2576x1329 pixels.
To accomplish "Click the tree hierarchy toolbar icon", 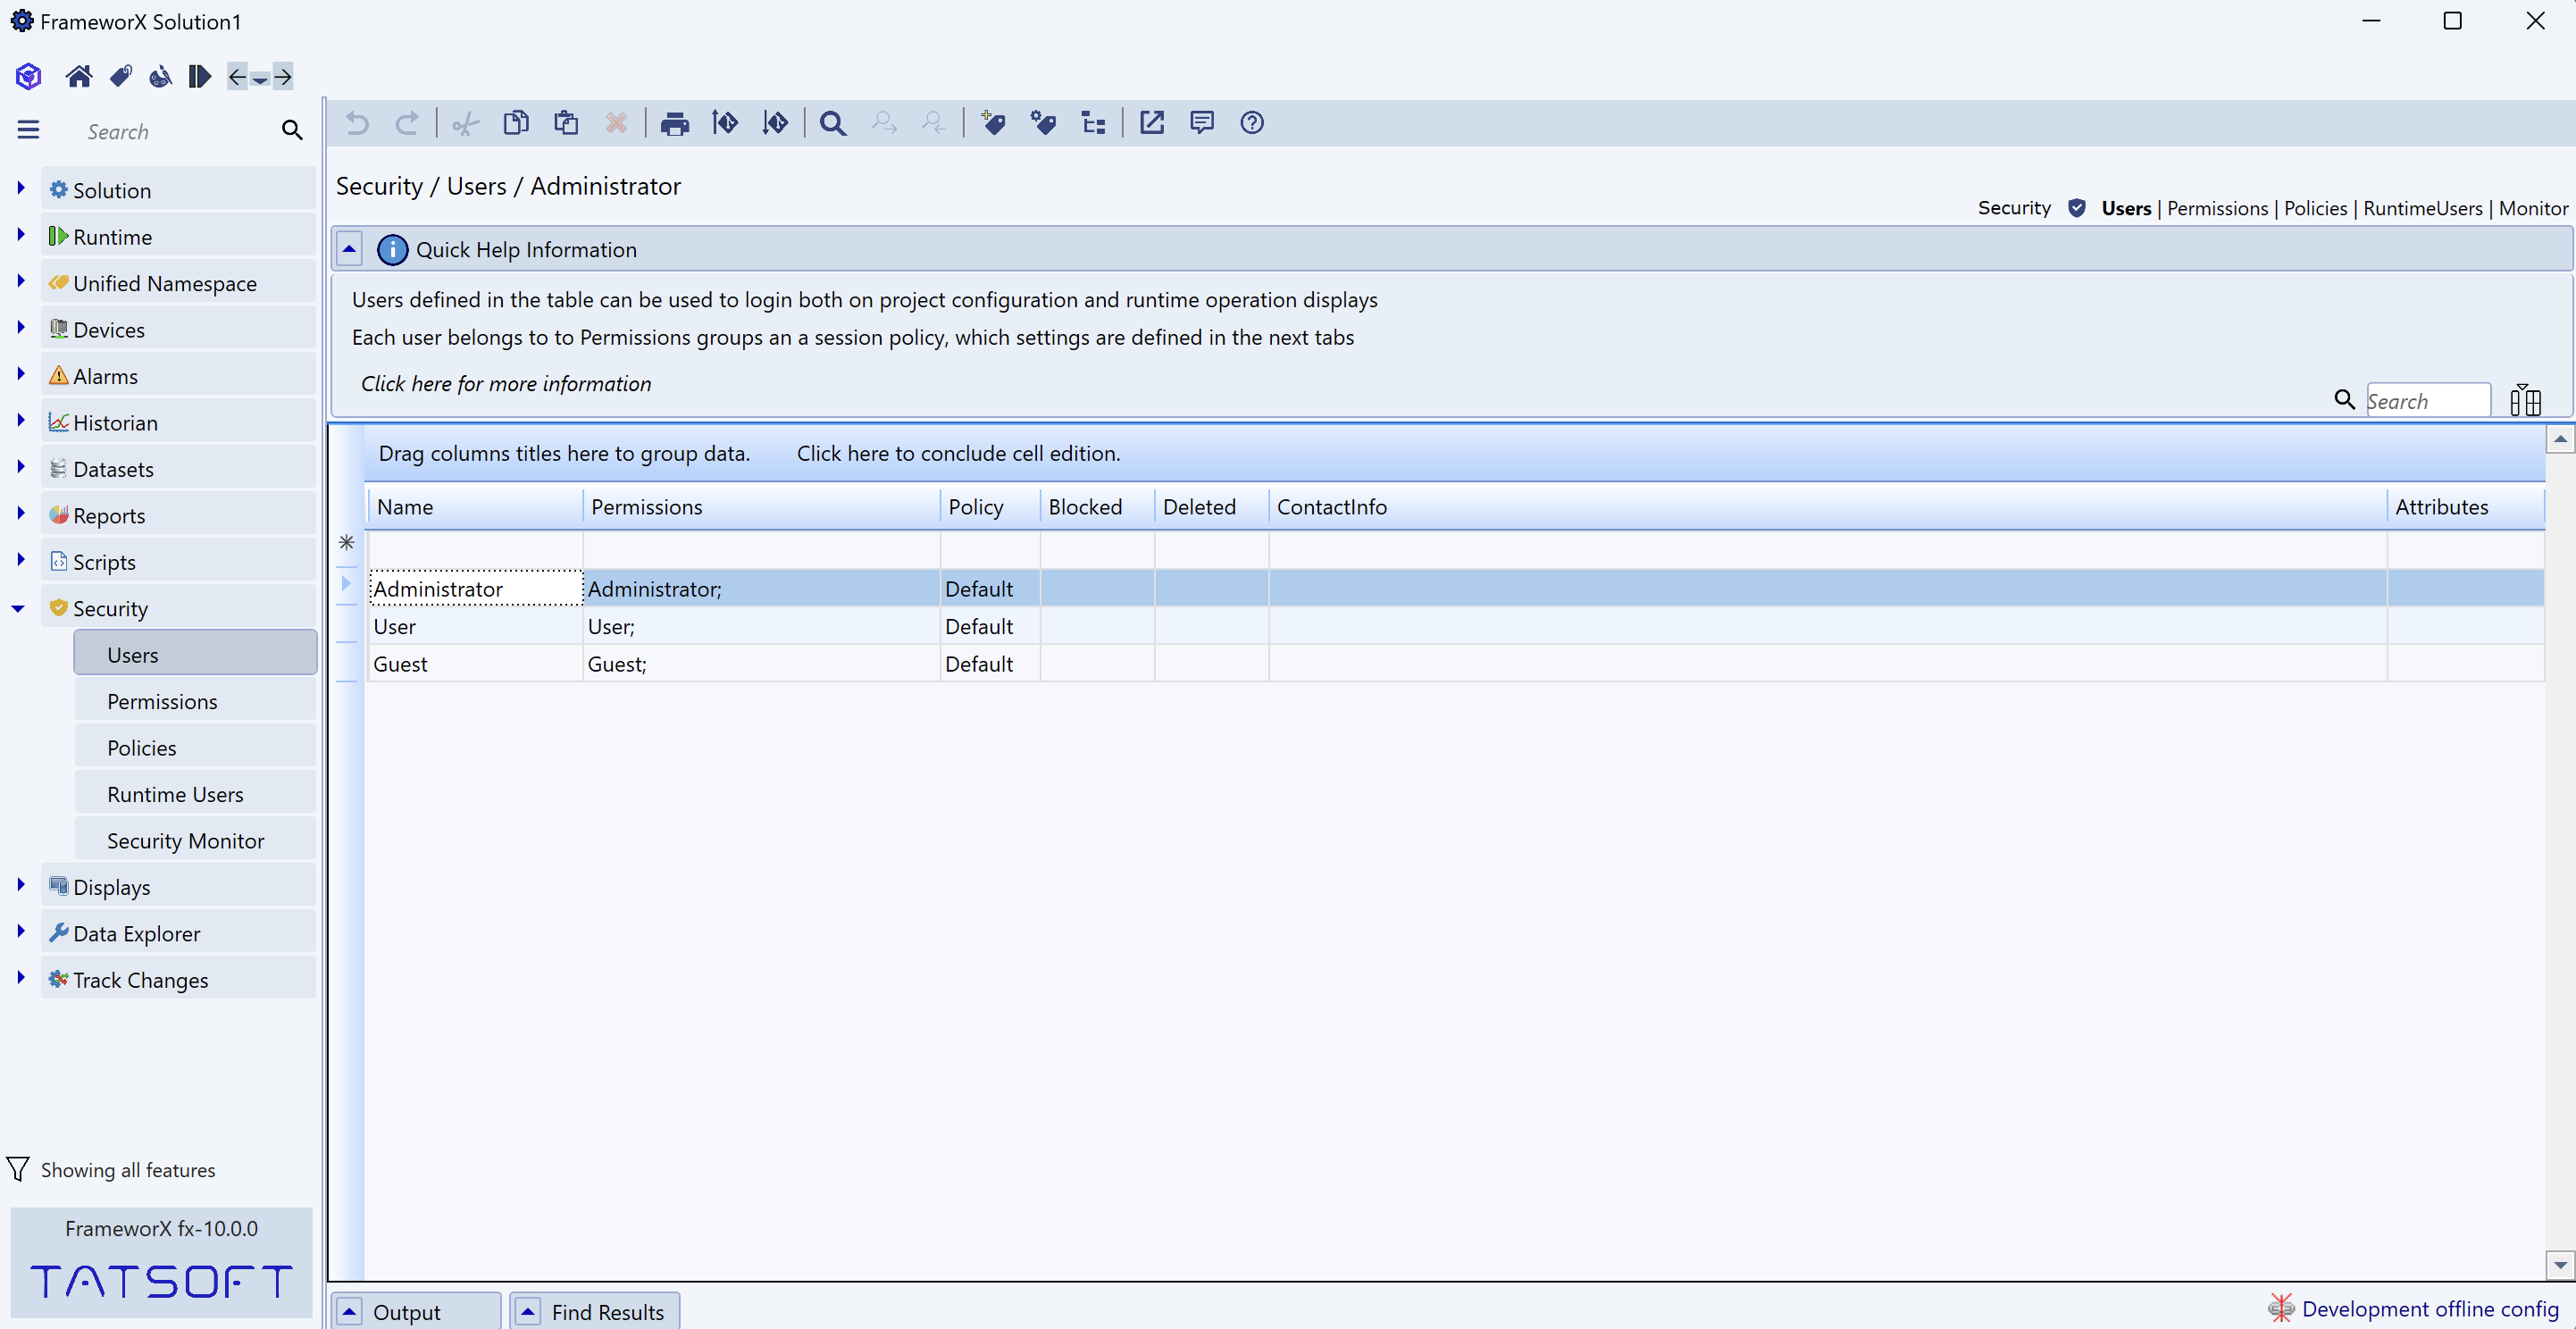I will [x=1093, y=123].
